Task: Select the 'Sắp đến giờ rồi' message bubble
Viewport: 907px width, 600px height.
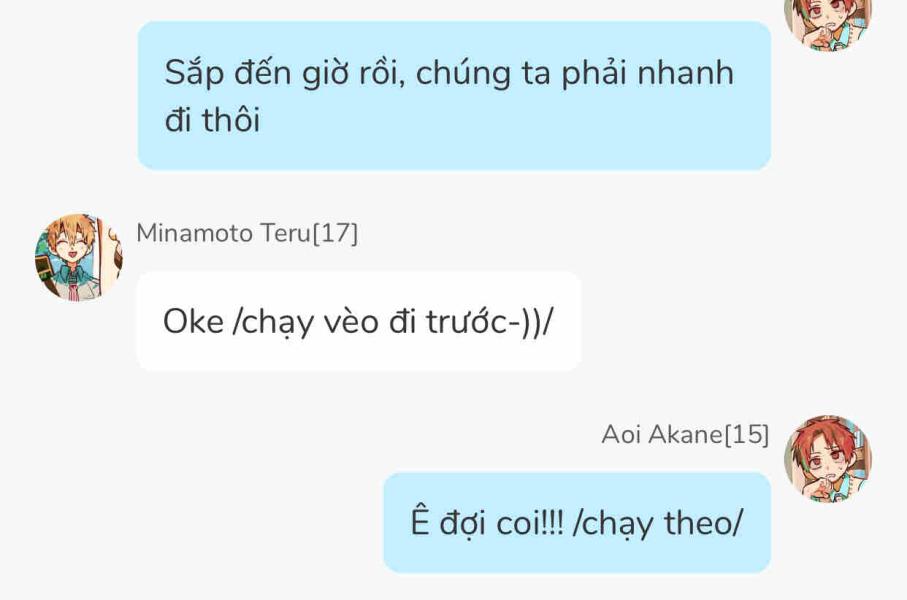Action: pos(454,96)
